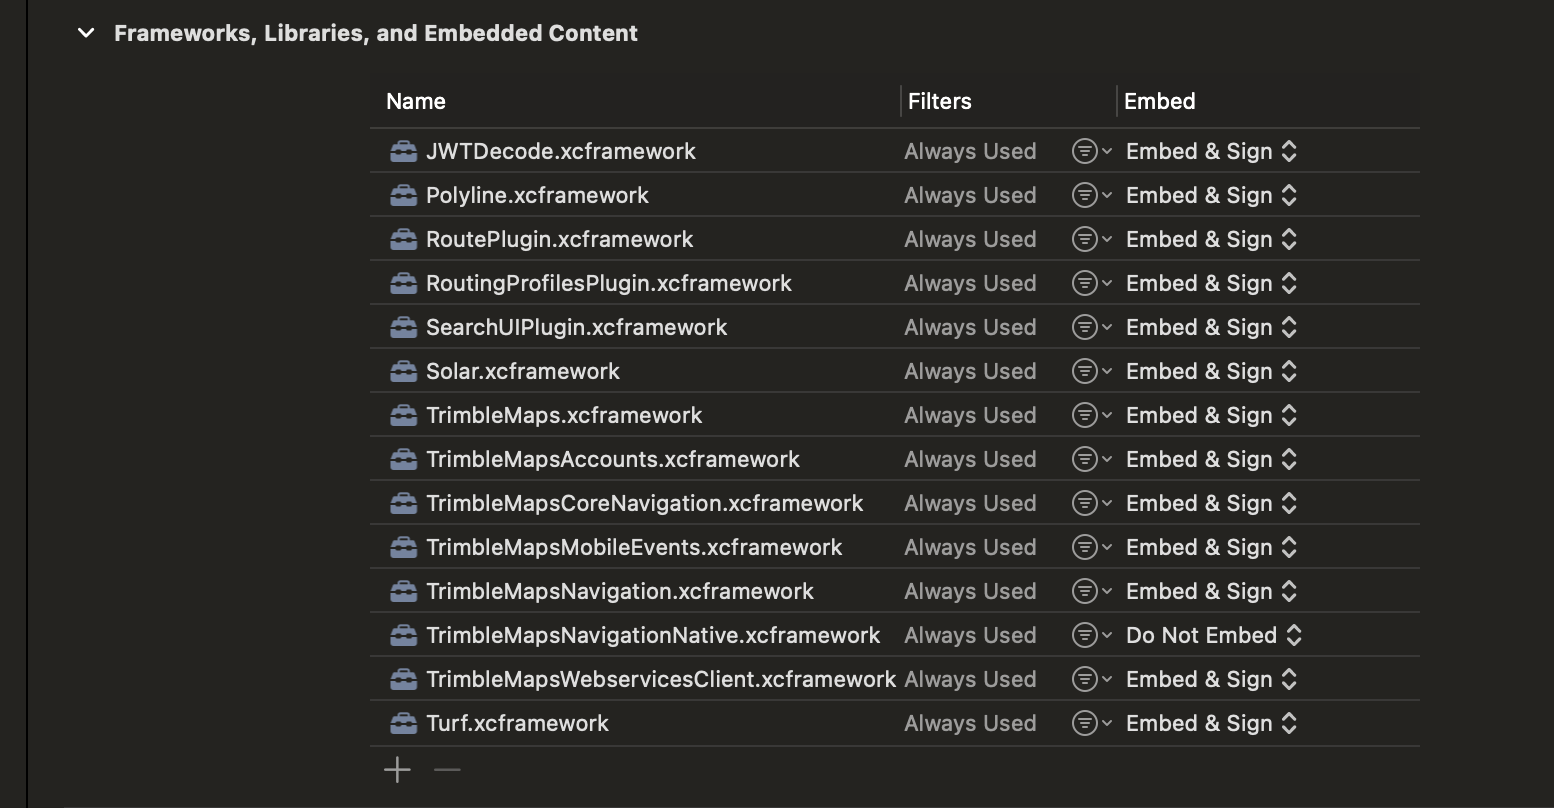Image resolution: width=1554 pixels, height=808 pixels.
Task: Open the Embed dropdown for TrimbleMapsAccounts.xcframework
Action: [1212, 459]
